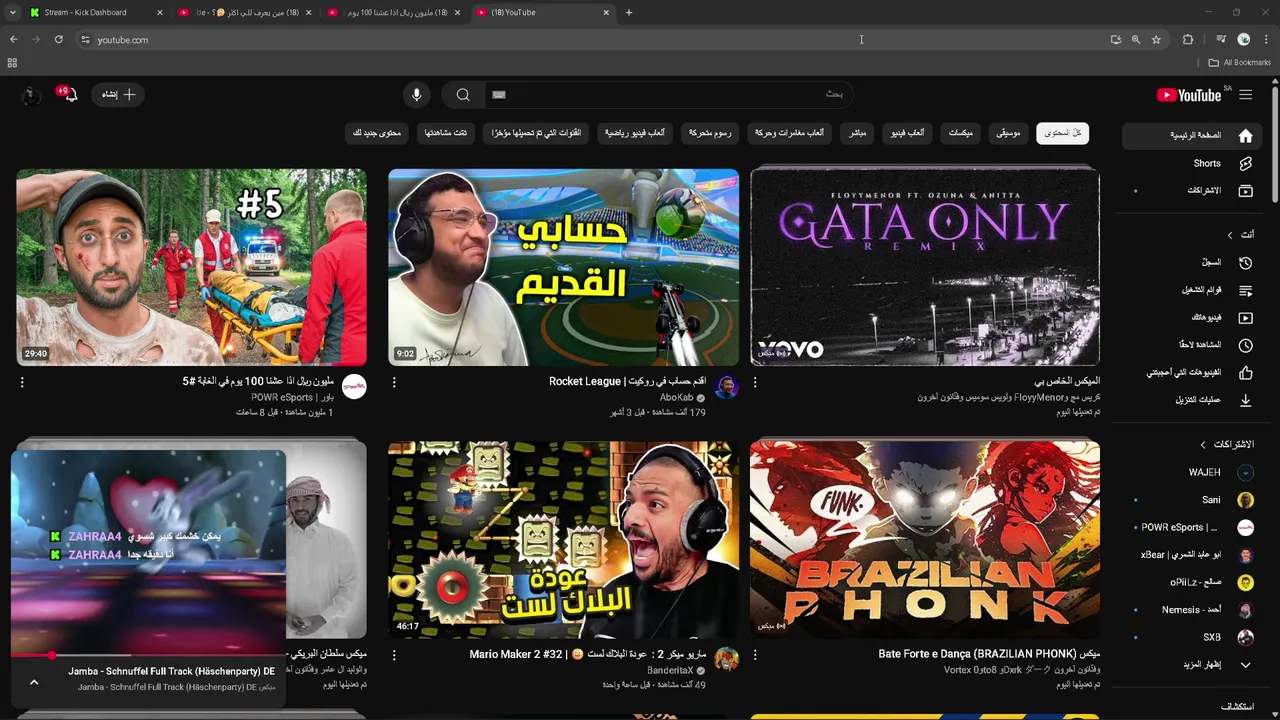Viewport: 1280px width, 720px height.
Task: Select the 'مباشر' live chip
Action: tap(858, 133)
